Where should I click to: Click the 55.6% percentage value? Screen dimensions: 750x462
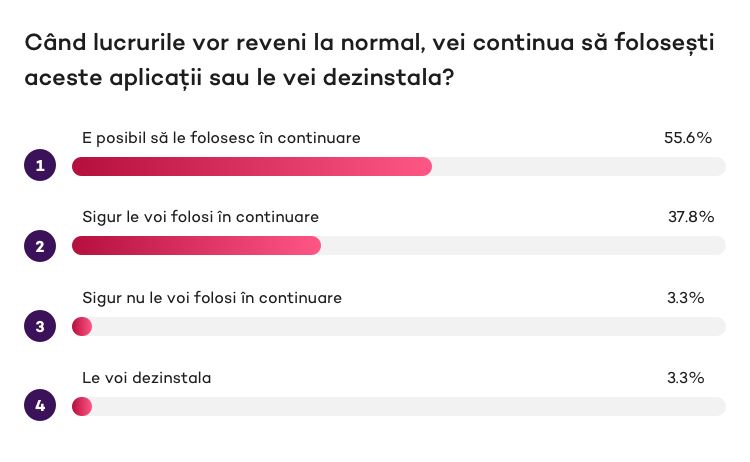point(688,138)
